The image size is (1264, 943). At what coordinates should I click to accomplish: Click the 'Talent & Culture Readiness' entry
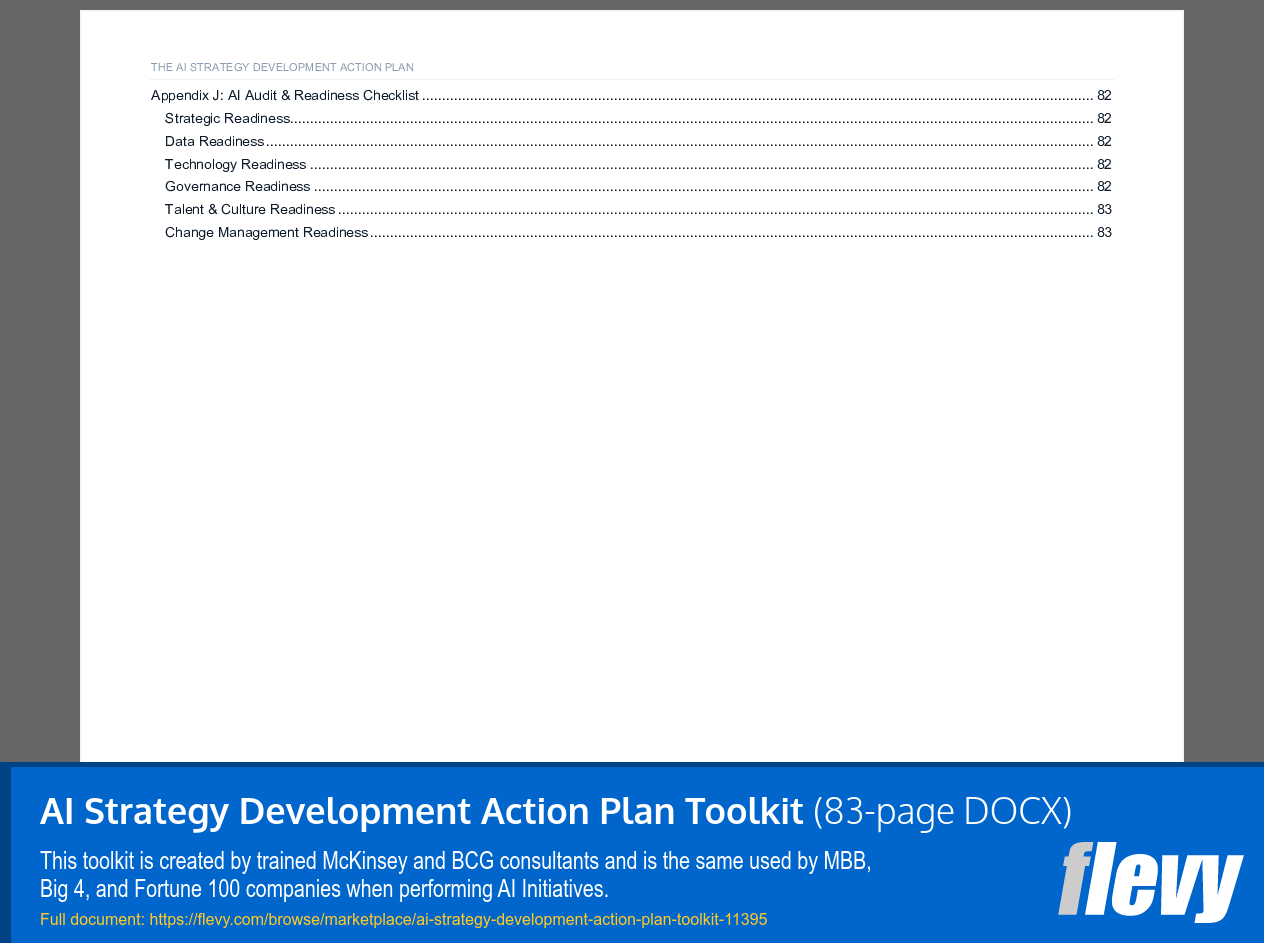(x=250, y=209)
